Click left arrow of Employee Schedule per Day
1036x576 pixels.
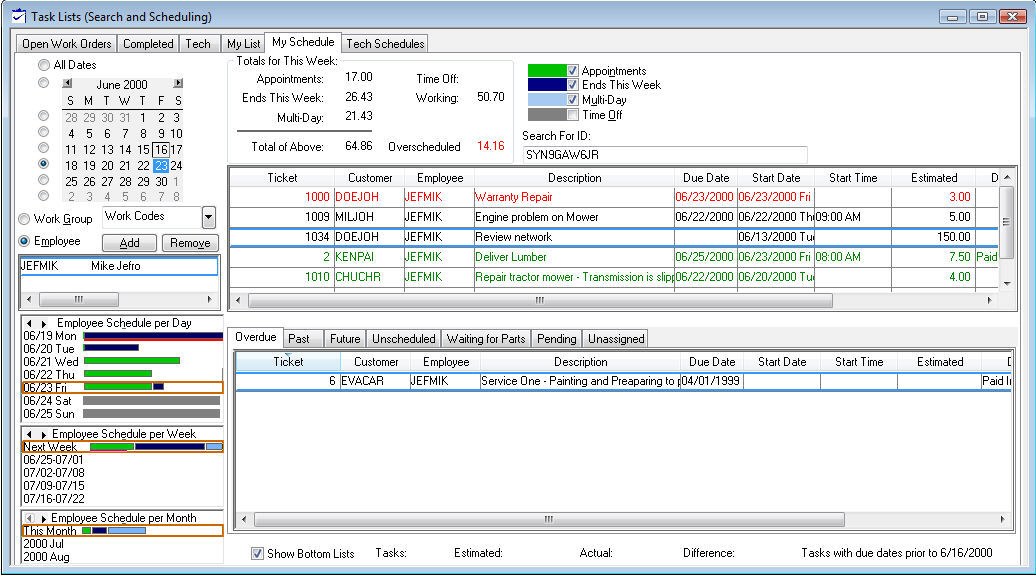click(29, 323)
